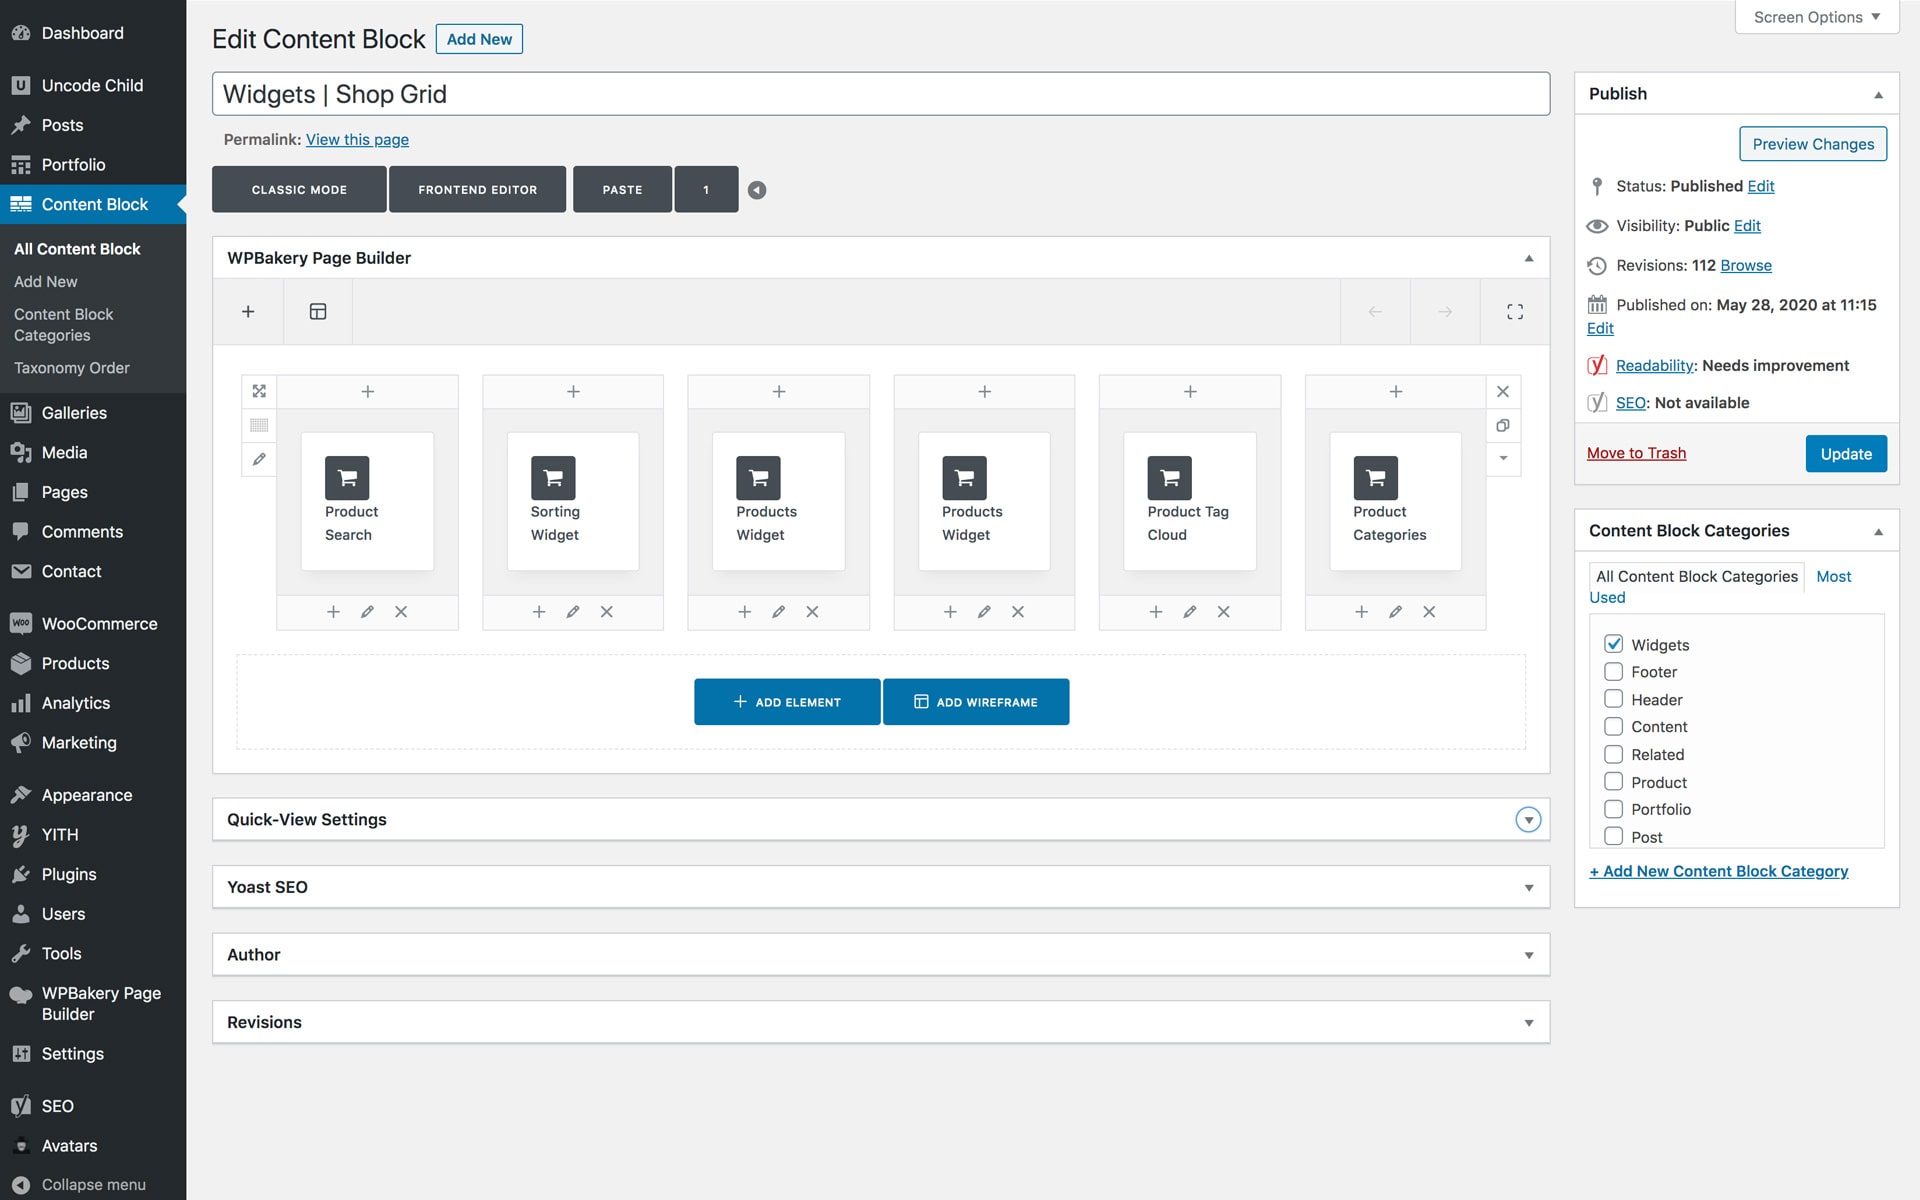Expand the Quick-View Settings panel
Viewport: 1920px width, 1200px height.
[x=1528, y=820]
